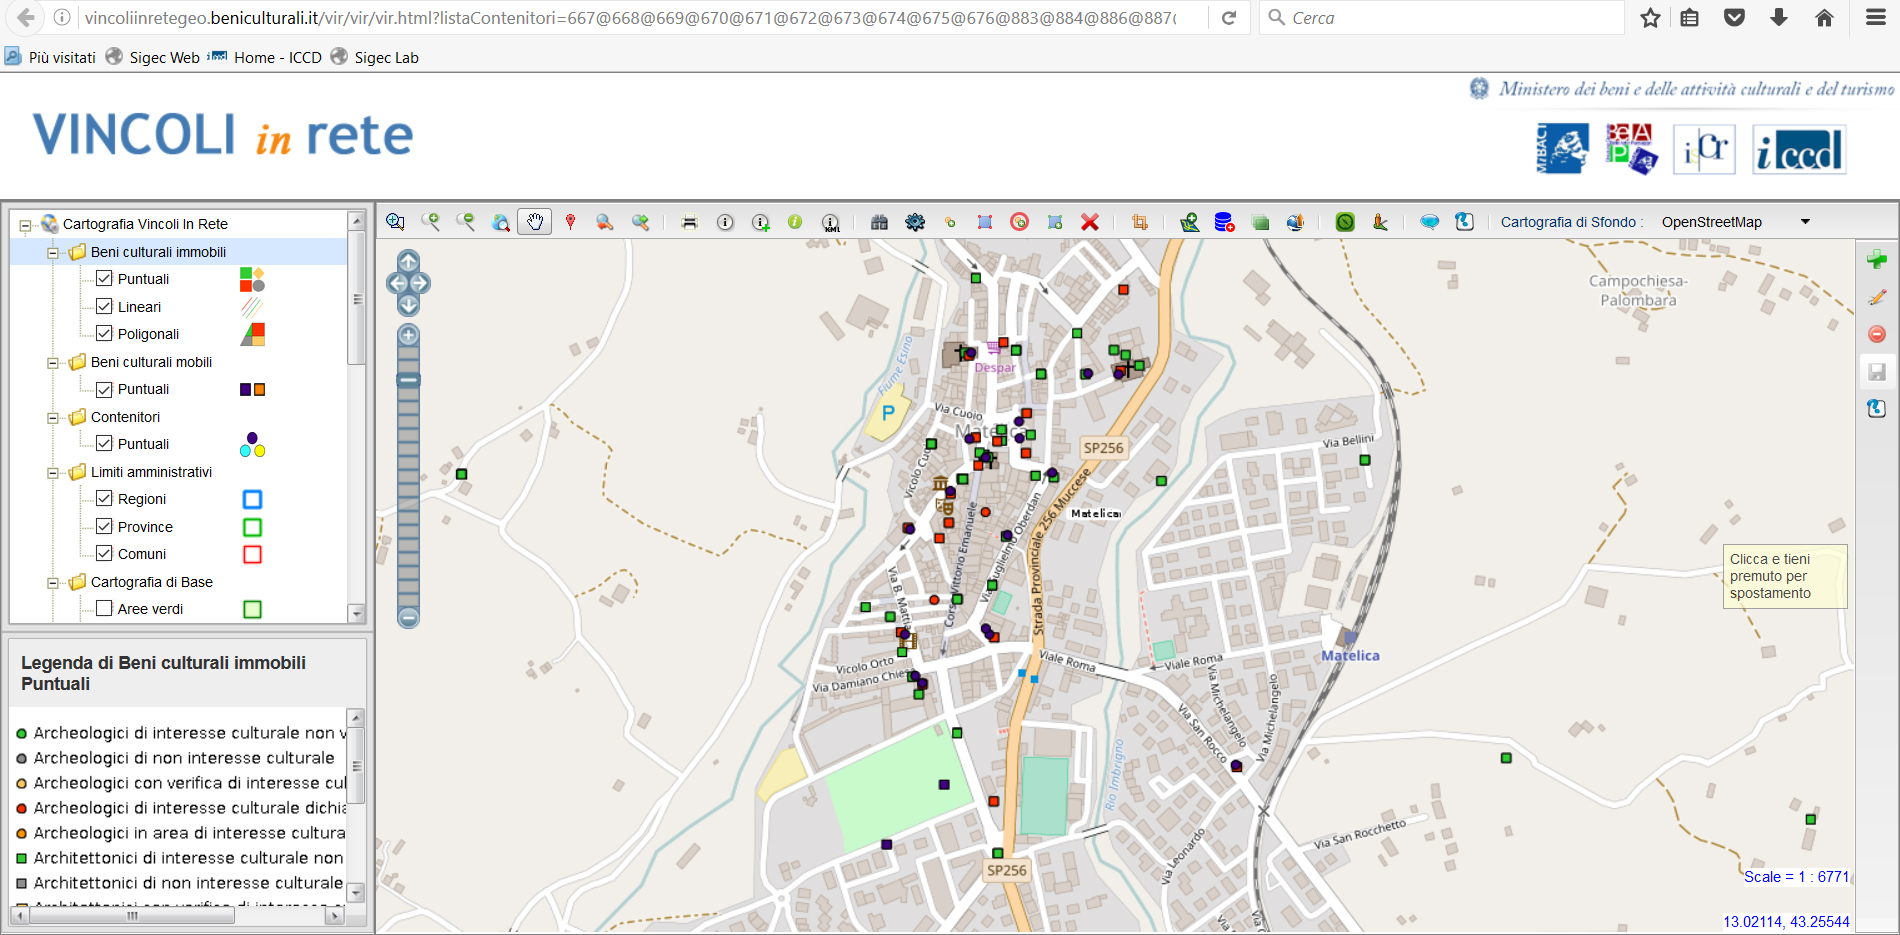Viewport: 1900px width, 935px height.
Task: Uncheck Puntuali under Beni culturali immobili
Action: click(x=104, y=279)
